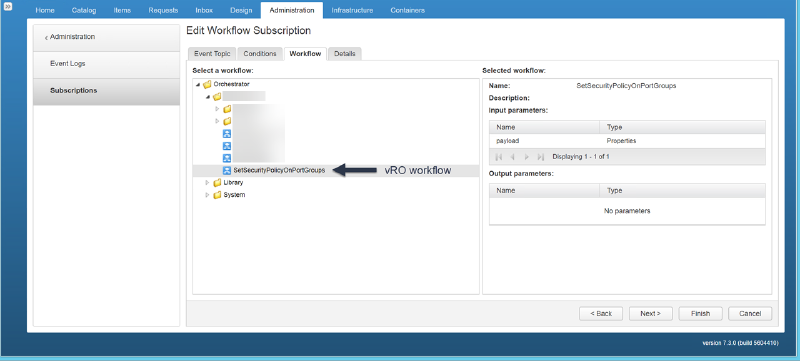Click output parameters Type column header

coord(682,191)
